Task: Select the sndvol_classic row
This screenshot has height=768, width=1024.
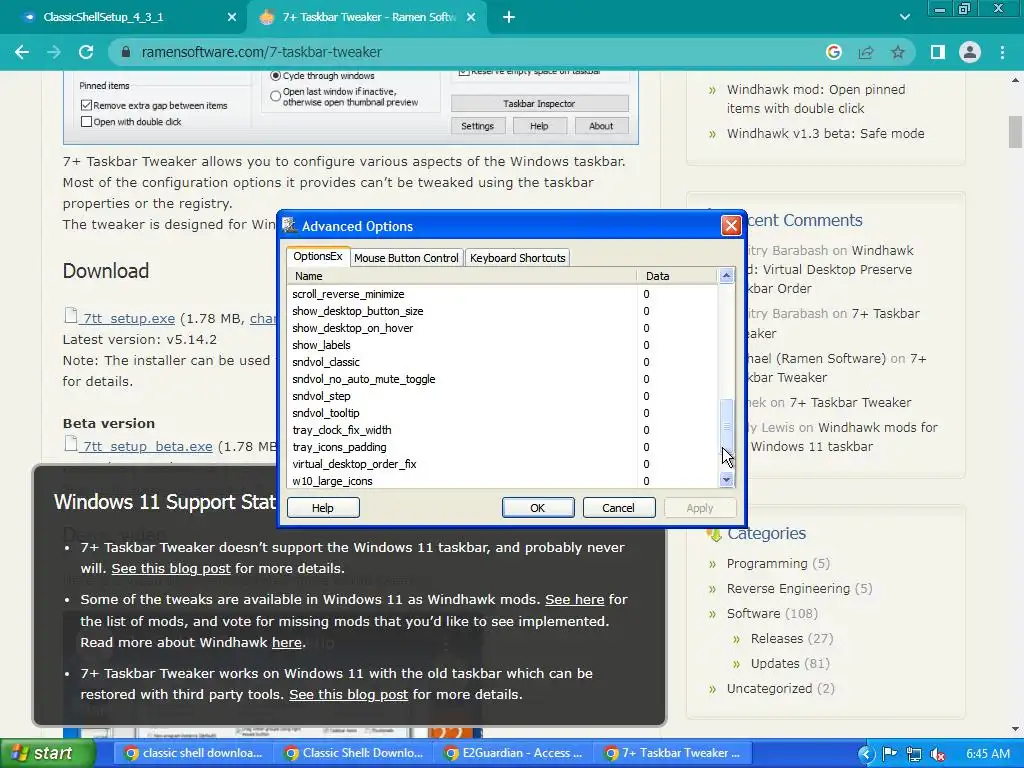Action: point(502,362)
